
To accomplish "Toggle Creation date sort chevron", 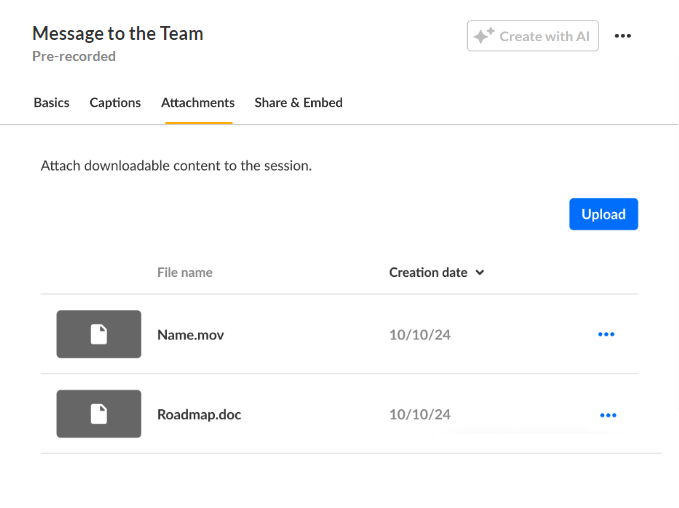I will coord(480,272).
